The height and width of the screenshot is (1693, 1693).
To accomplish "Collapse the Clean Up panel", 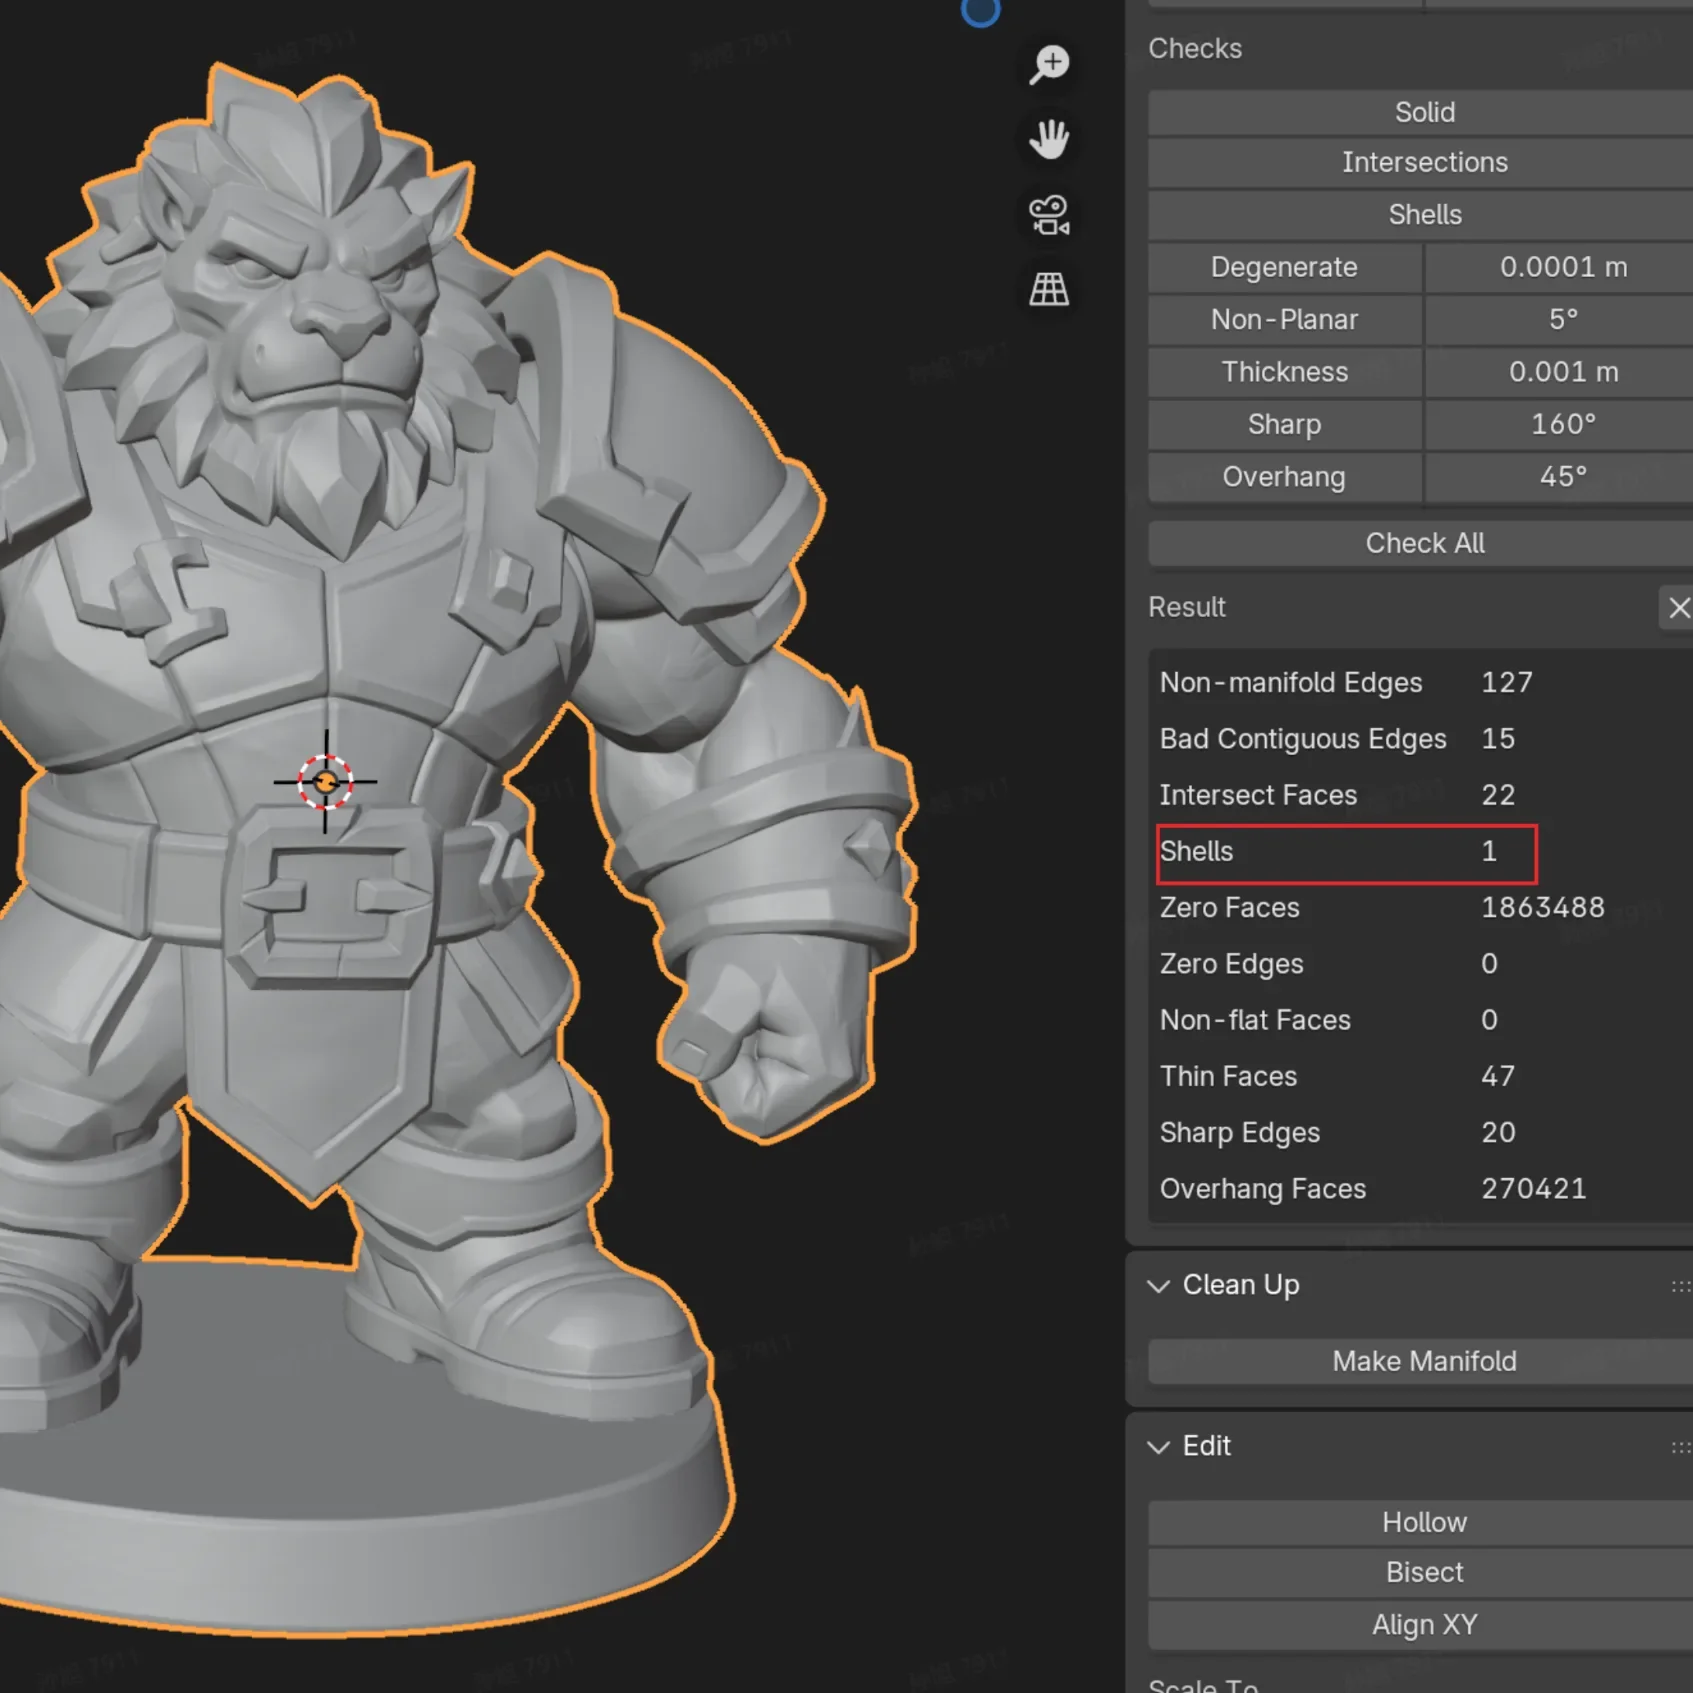I will [1159, 1286].
